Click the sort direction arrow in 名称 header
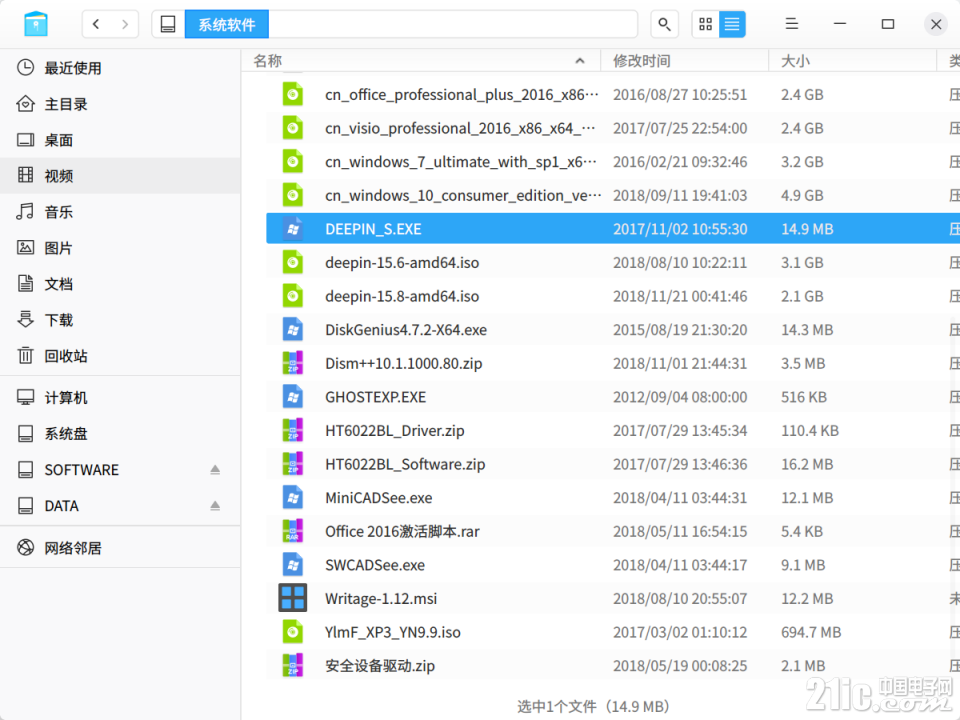Screen dimensions: 960x720 click(580, 61)
